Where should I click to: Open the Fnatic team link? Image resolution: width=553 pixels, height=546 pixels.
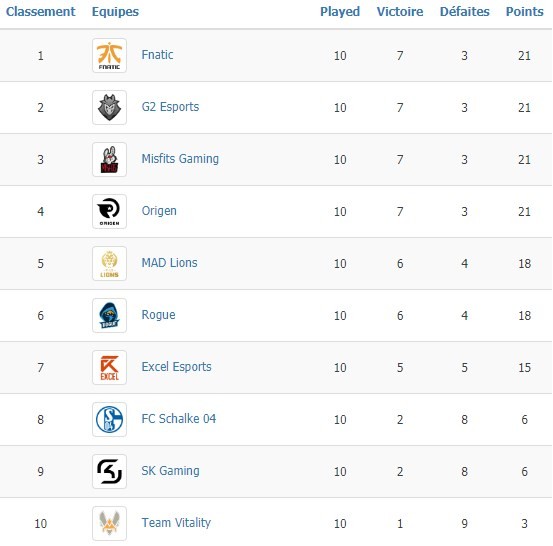point(157,55)
